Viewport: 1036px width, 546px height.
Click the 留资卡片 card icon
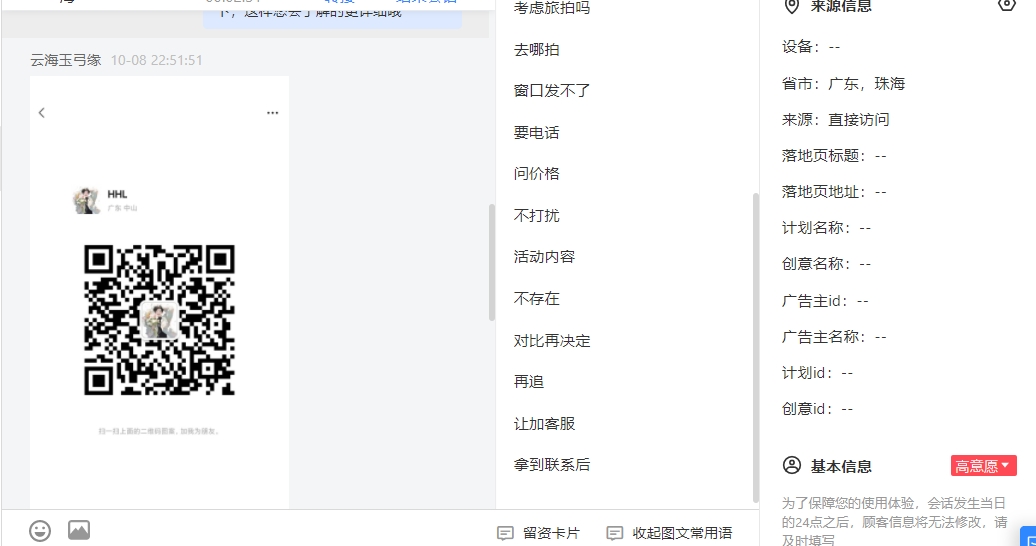[x=505, y=533]
